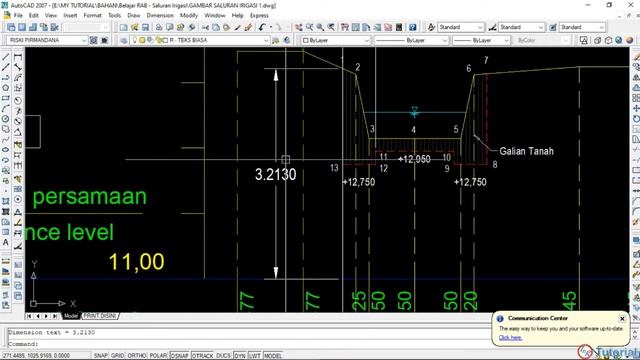Toggle DUCS in status bar
The width and height of the screenshot is (640, 360).
(223, 356)
